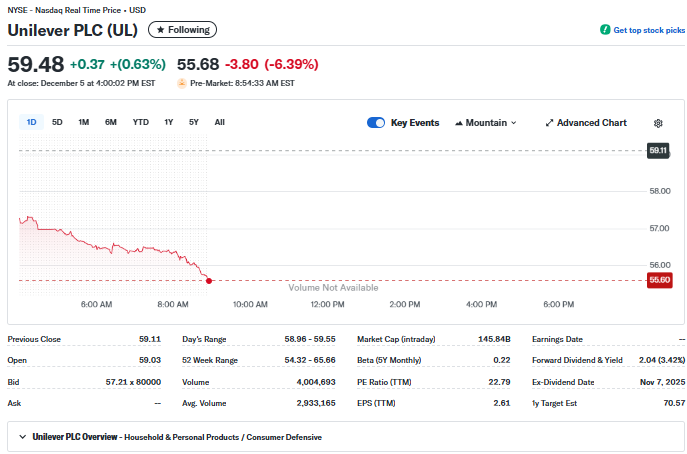Viewport: 687px width, 454px height.
Task: Click the 55.60 current price chart label
Action: 659,280
